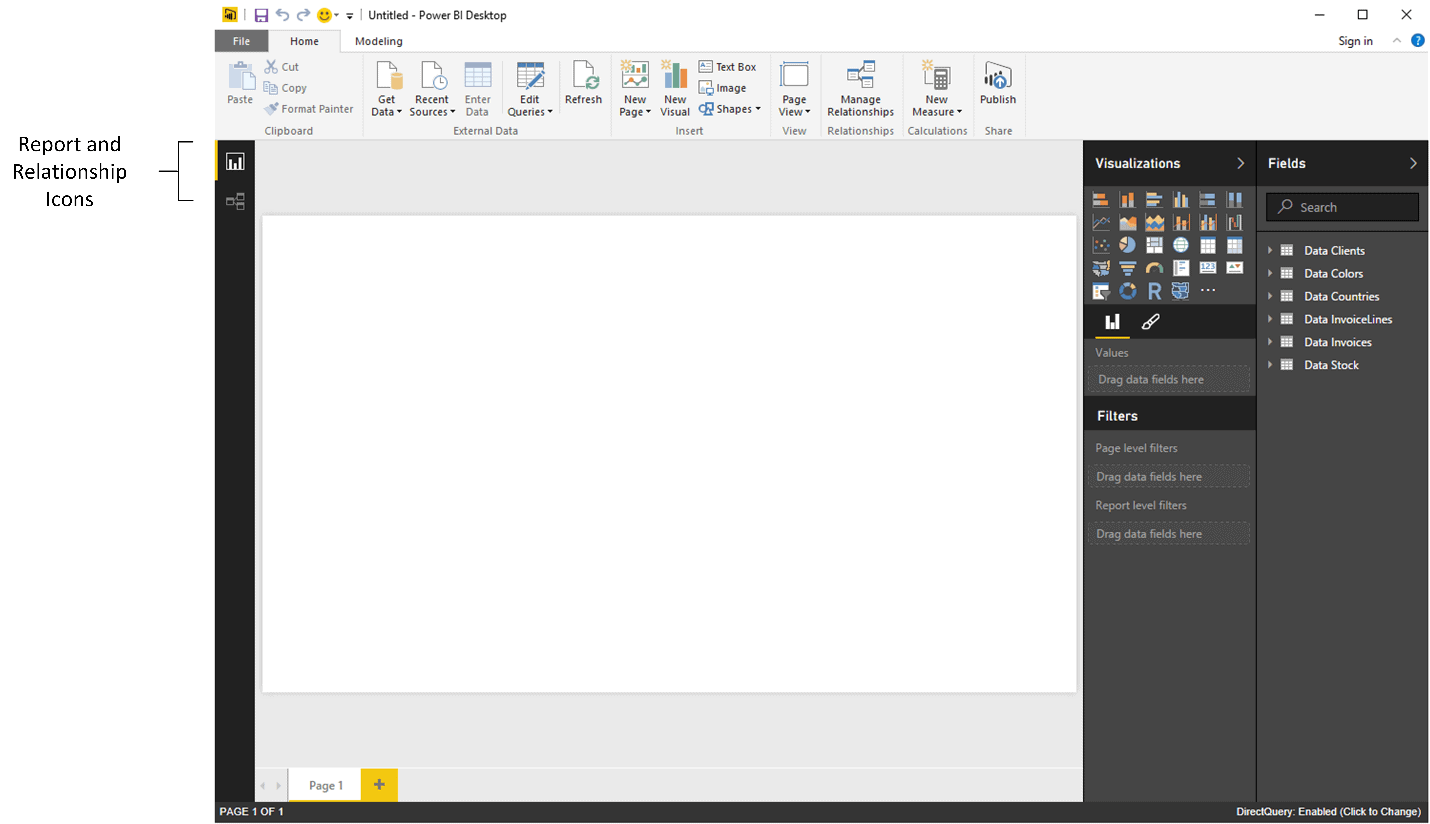The width and height of the screenshot is (1430, 824).
Task: Expand the Data Clients table
Action: (x=1271, y=250)
